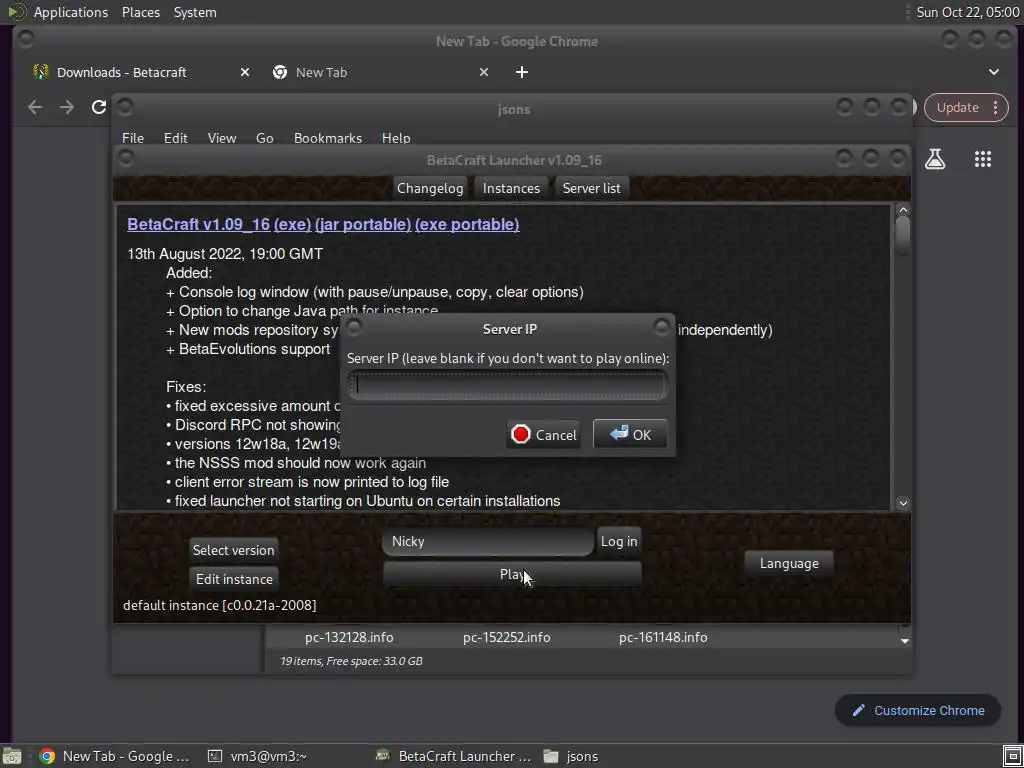Click the Downloads - Betacraft tab favicon
Image resolution: width=1024 pixels, height=768 pixels.
click(40, 72)
